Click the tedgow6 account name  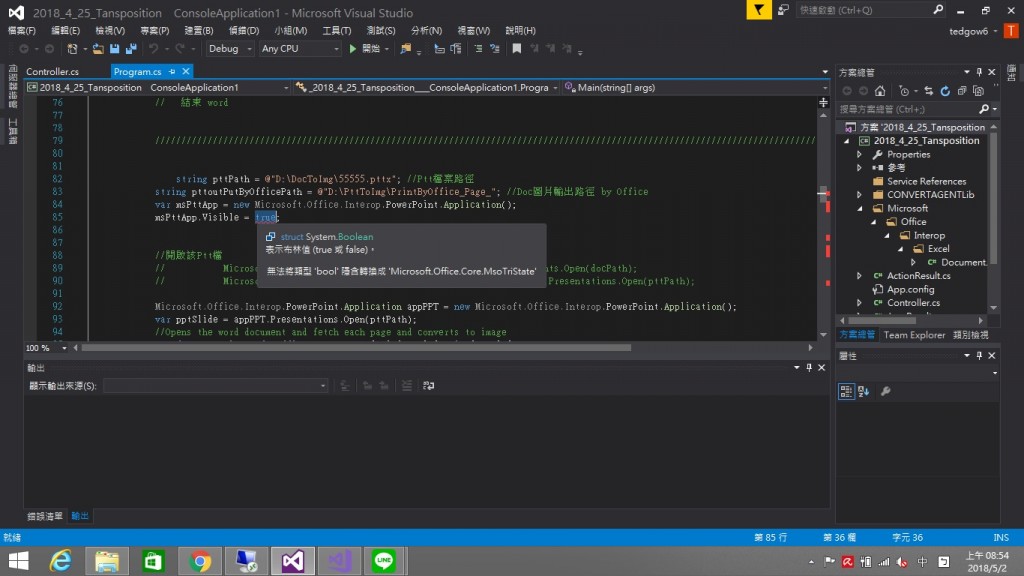click(x=968, y=31)
